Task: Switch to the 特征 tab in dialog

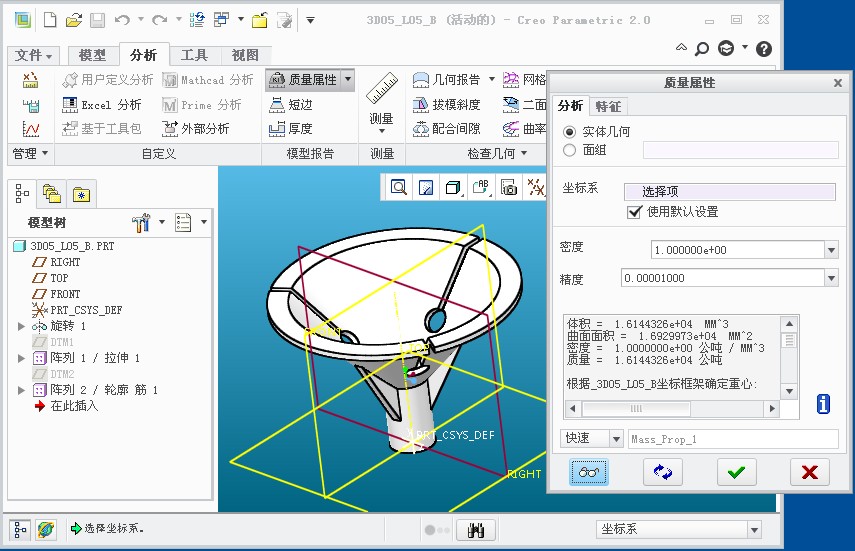Action: (x=607, y=106)
